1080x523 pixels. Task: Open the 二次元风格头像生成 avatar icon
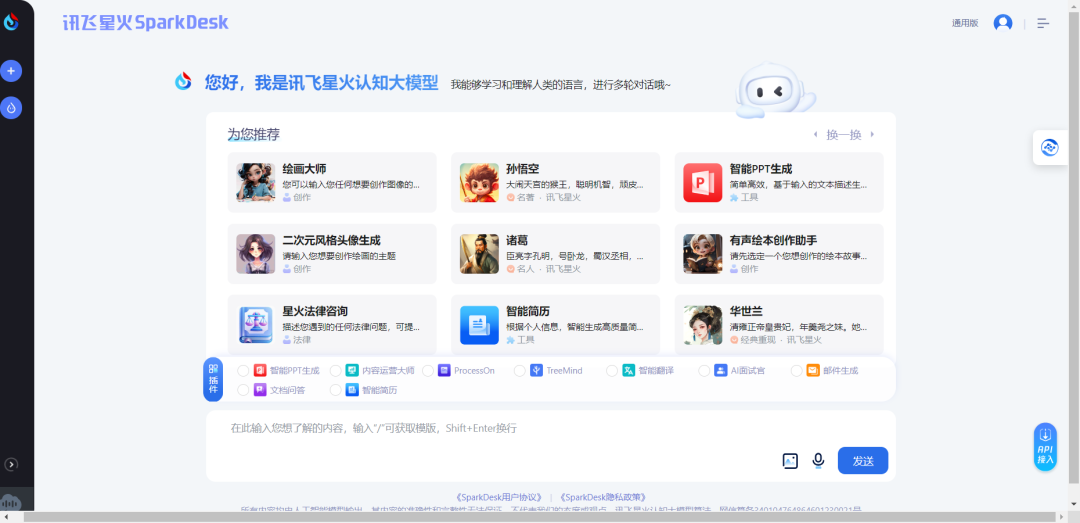tap(256, 254)
